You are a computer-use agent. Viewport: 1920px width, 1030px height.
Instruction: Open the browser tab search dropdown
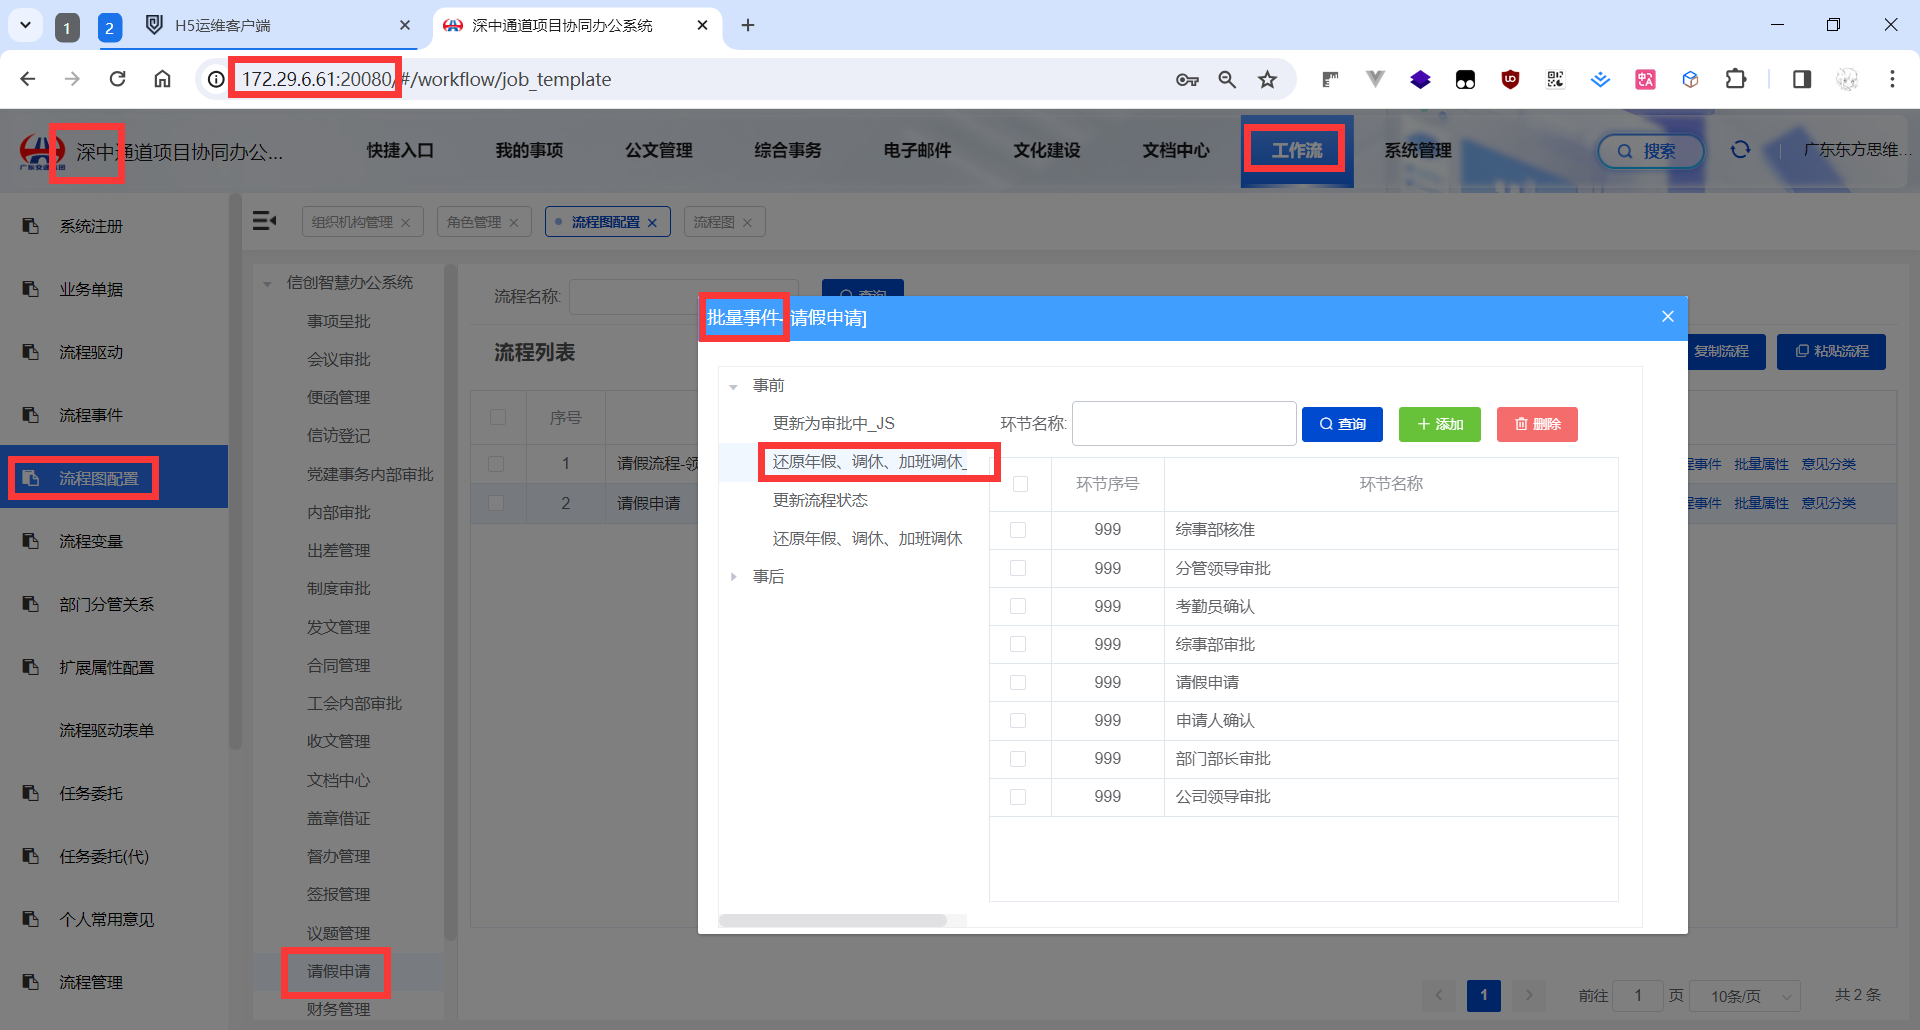[25, 25]
